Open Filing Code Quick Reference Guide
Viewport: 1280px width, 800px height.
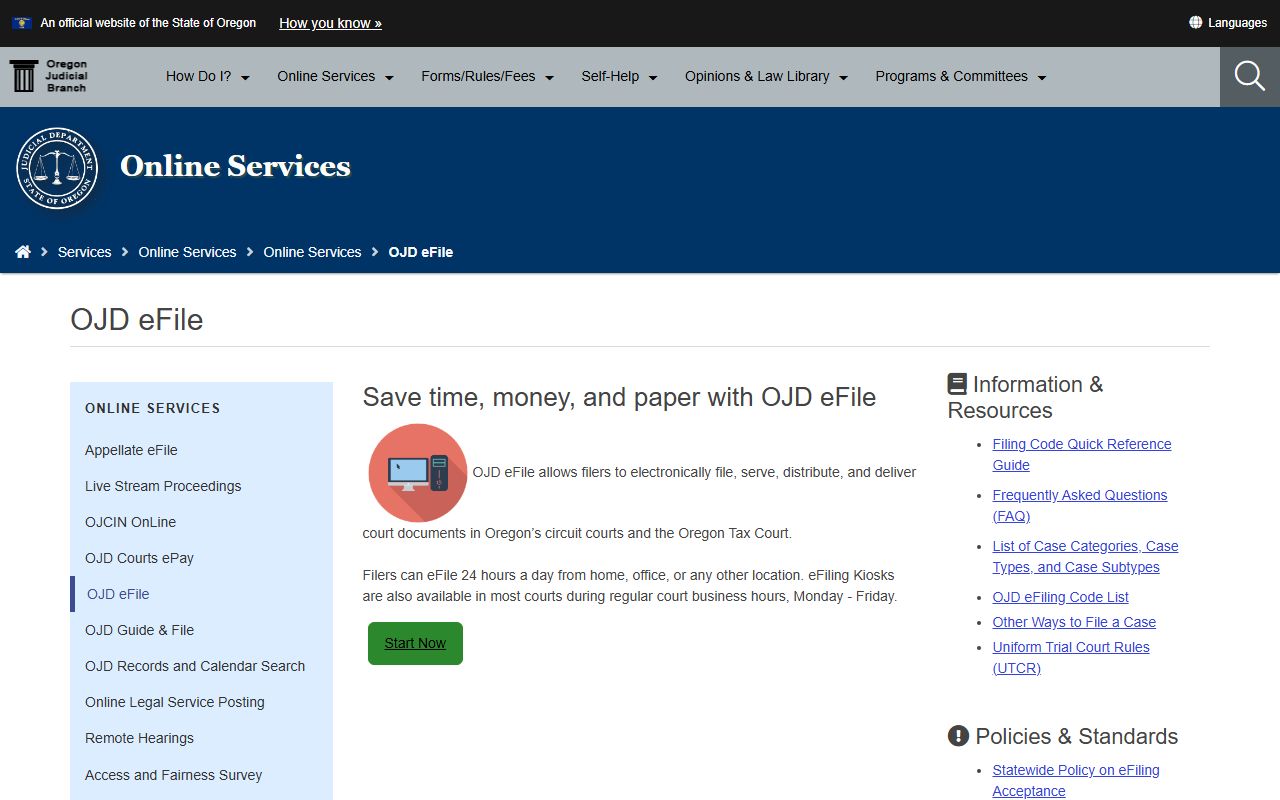pyautogui.click(x=1082, y=454)
